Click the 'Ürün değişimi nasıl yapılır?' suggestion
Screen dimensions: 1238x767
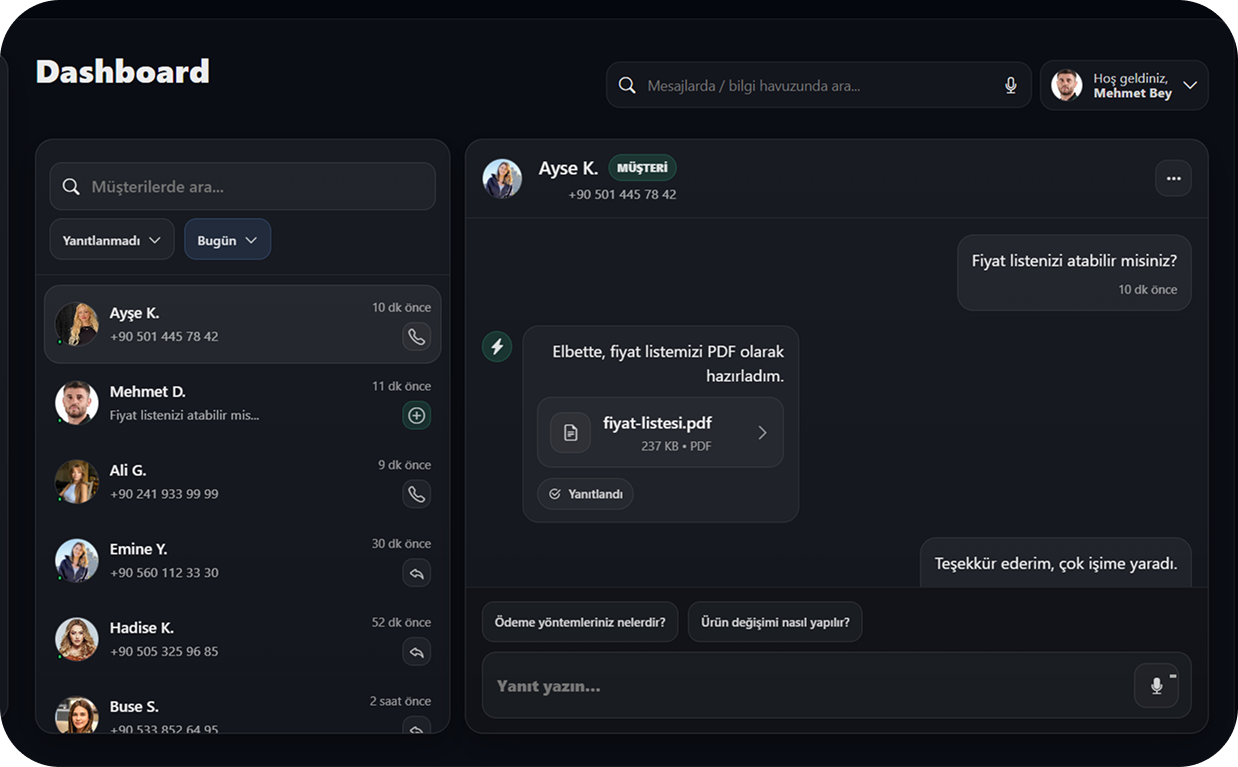click(775, 622)
